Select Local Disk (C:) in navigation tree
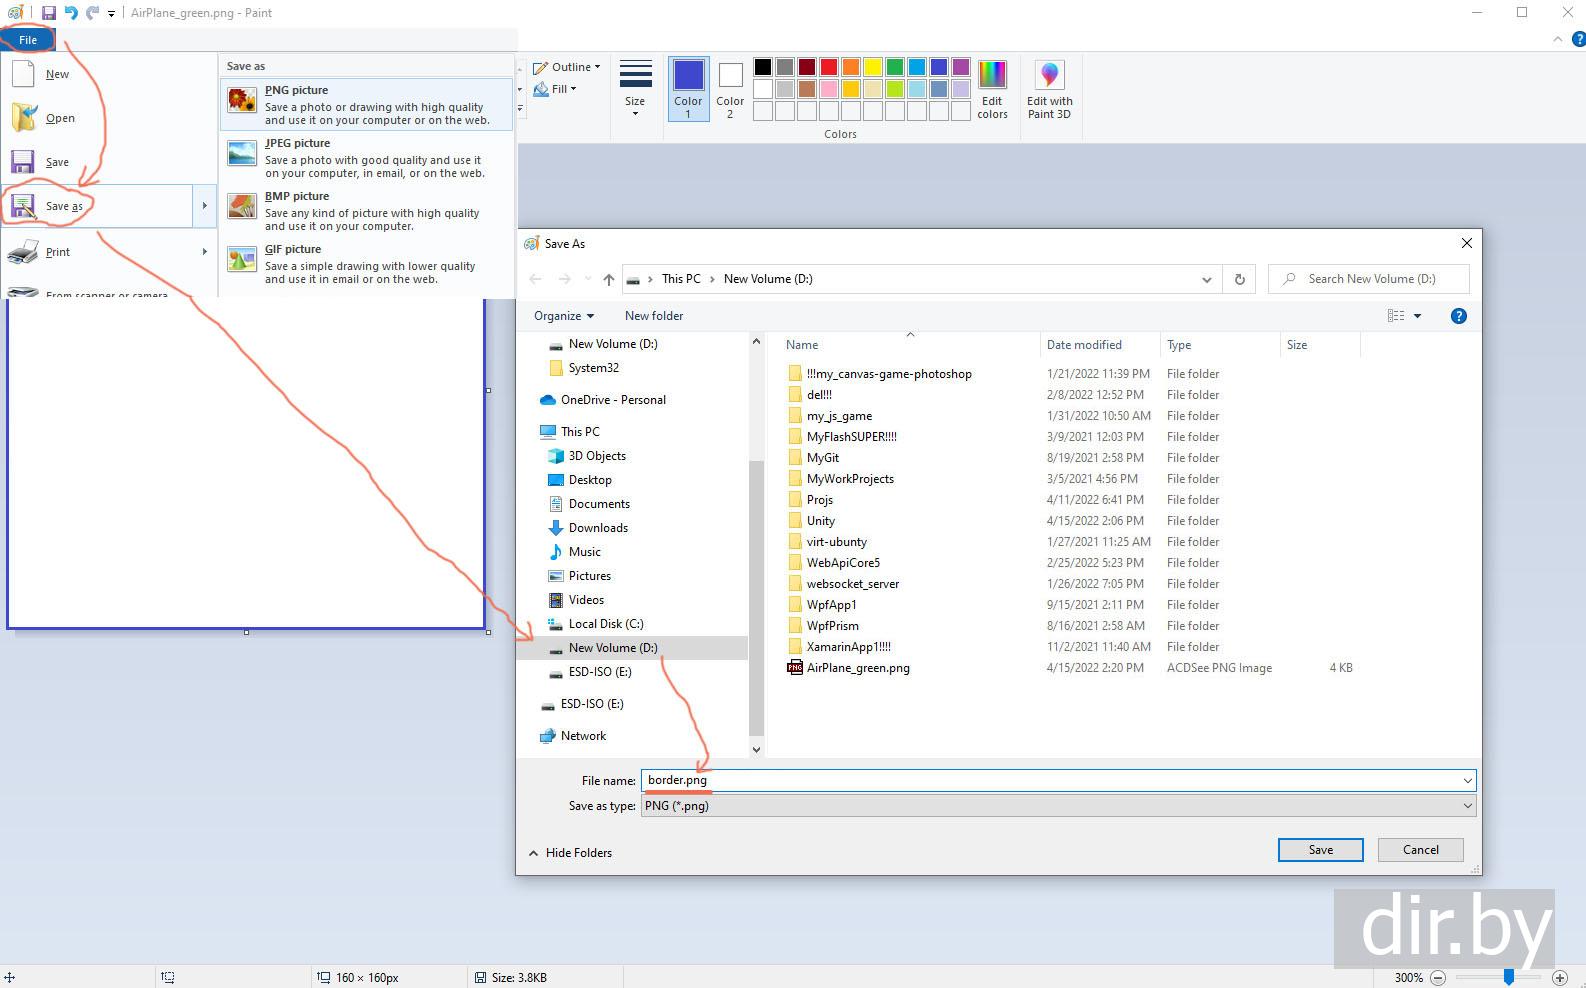Viewport: 1586px width, 988px height. [605, 624]
